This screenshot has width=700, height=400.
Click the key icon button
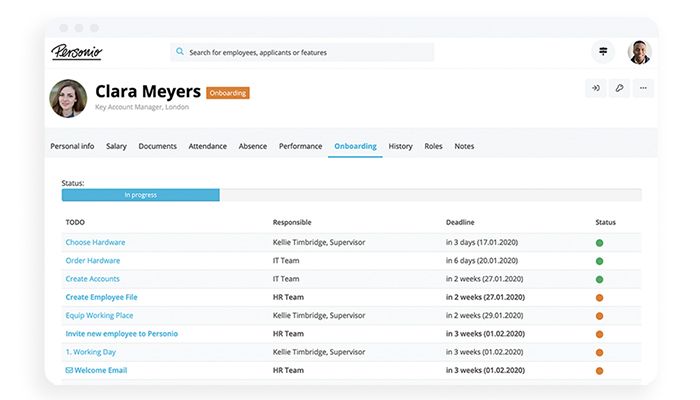620,88
